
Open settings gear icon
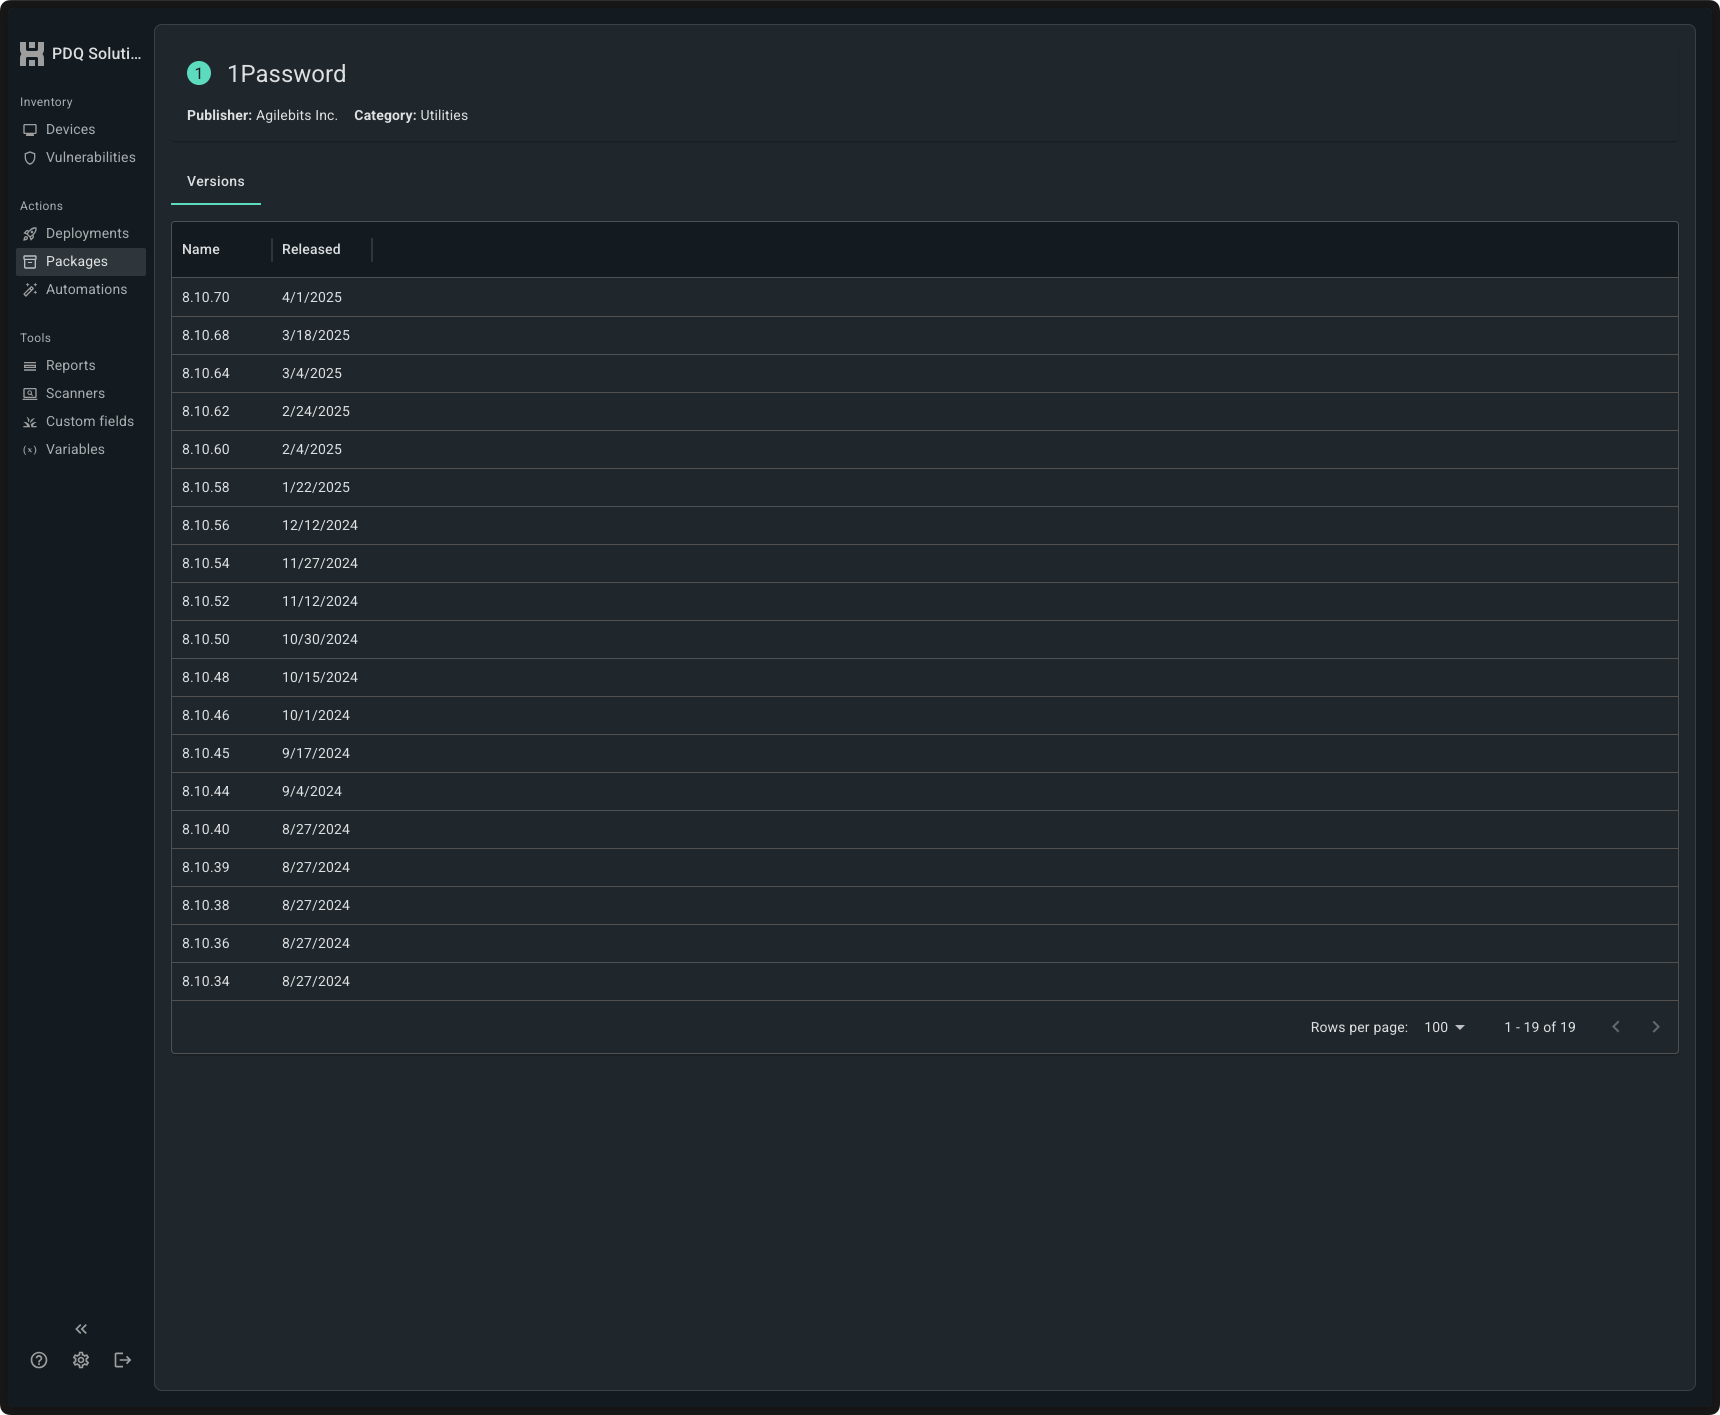(81, 1360)
